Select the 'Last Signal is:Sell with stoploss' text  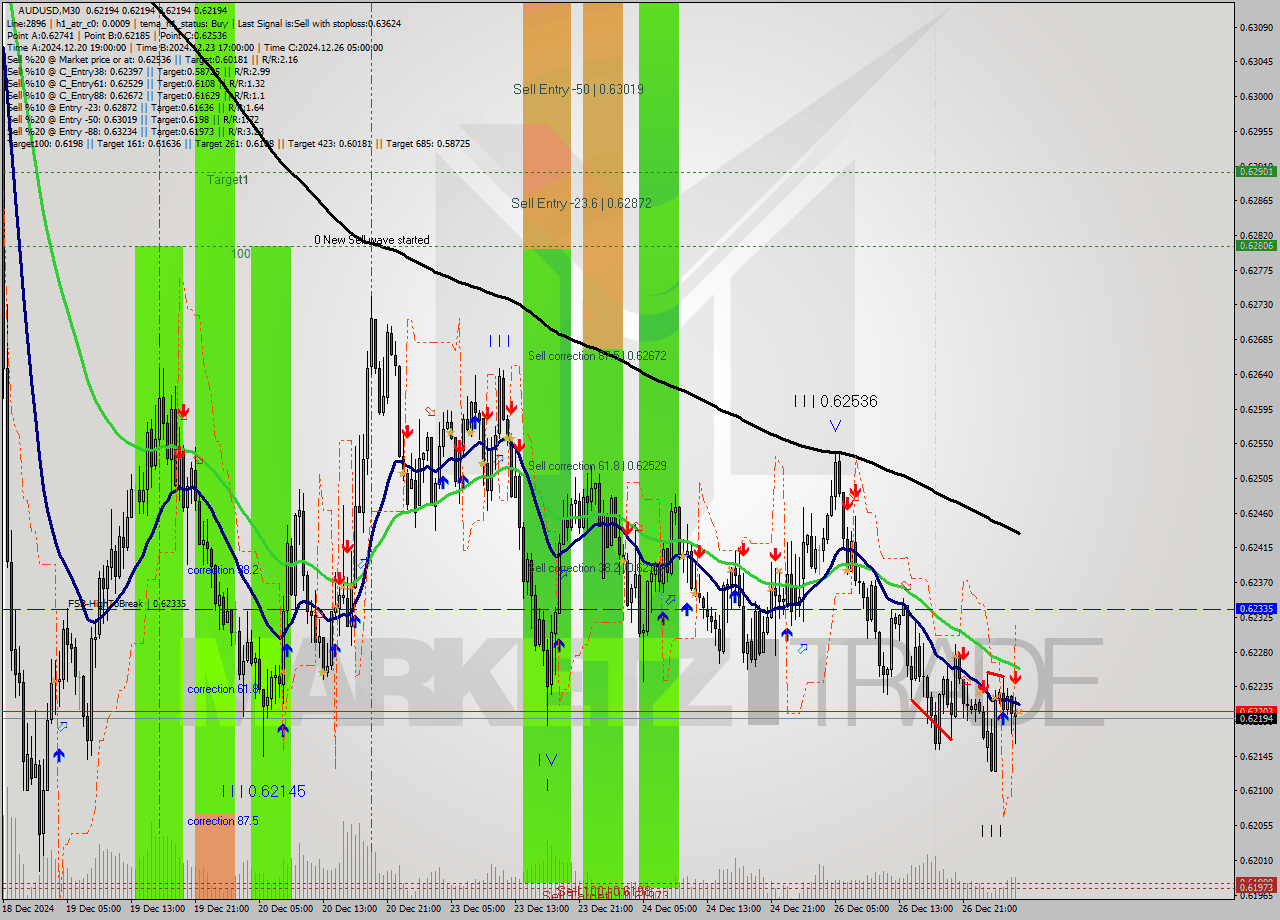coord(321,22)
